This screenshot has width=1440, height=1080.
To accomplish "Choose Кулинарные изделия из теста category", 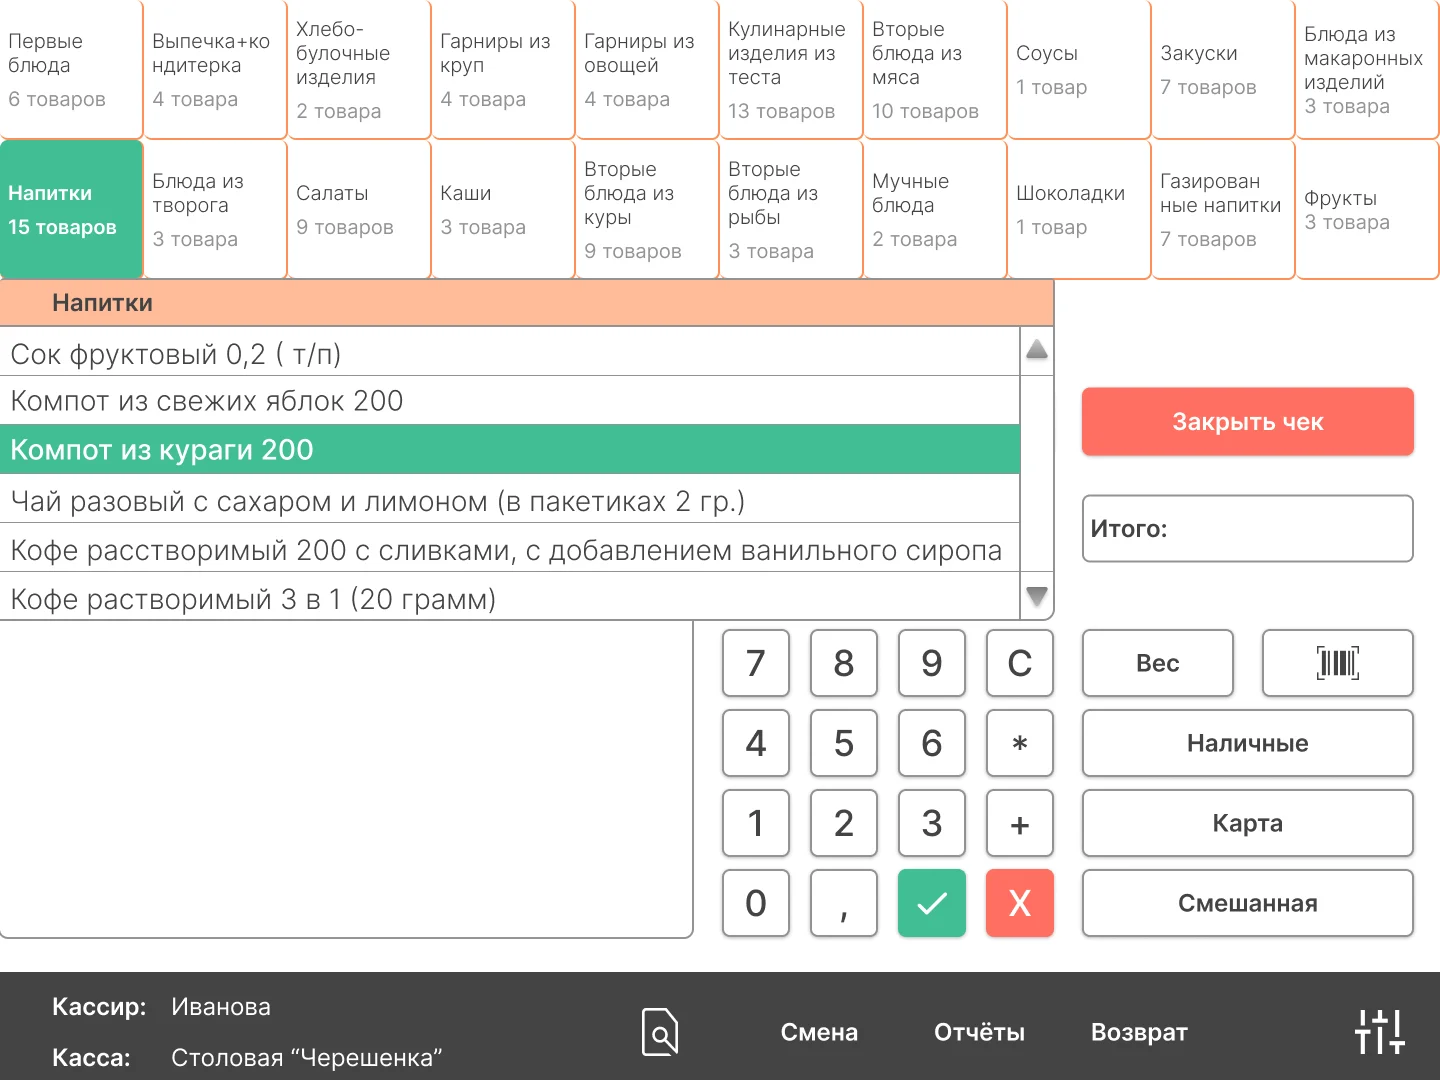I will (792, 70).
